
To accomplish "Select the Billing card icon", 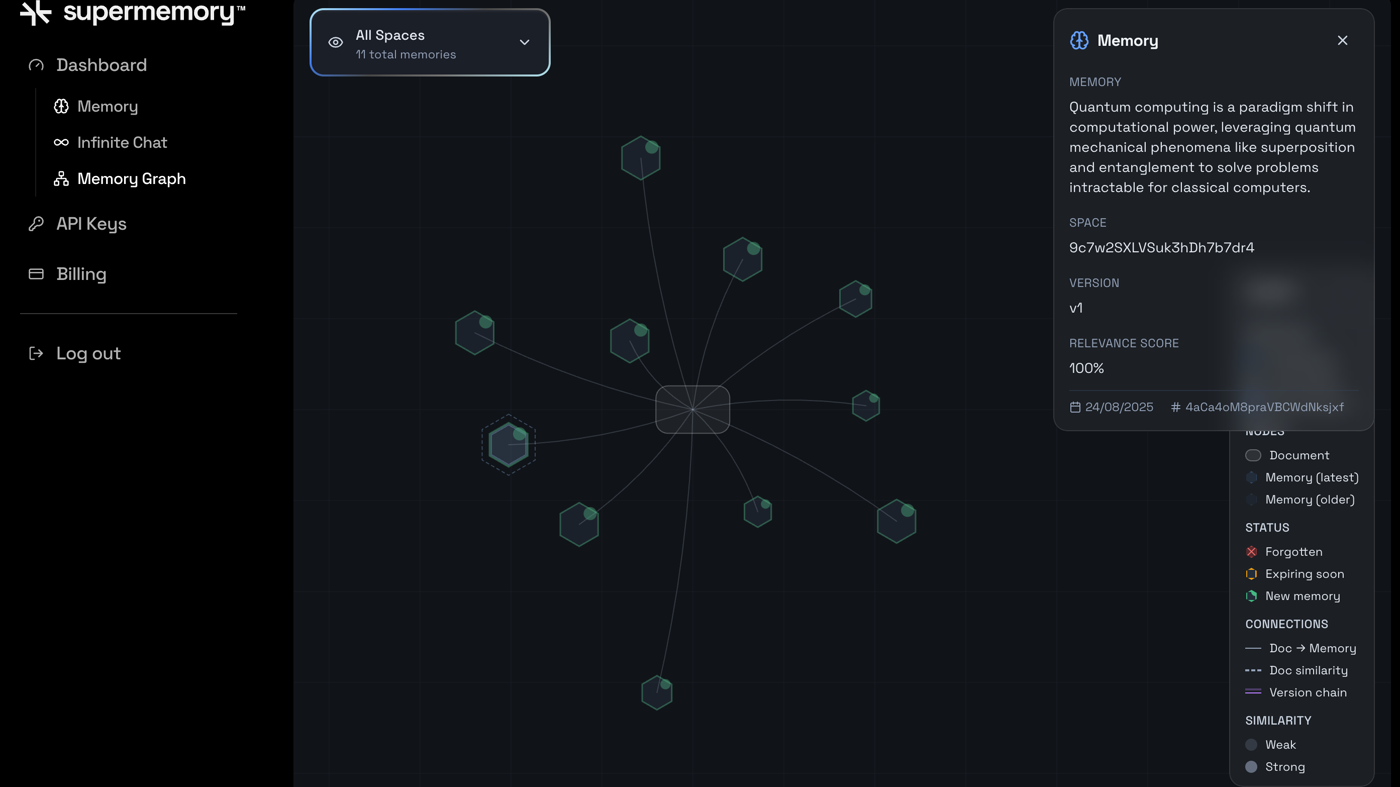I will pos(36,274).
